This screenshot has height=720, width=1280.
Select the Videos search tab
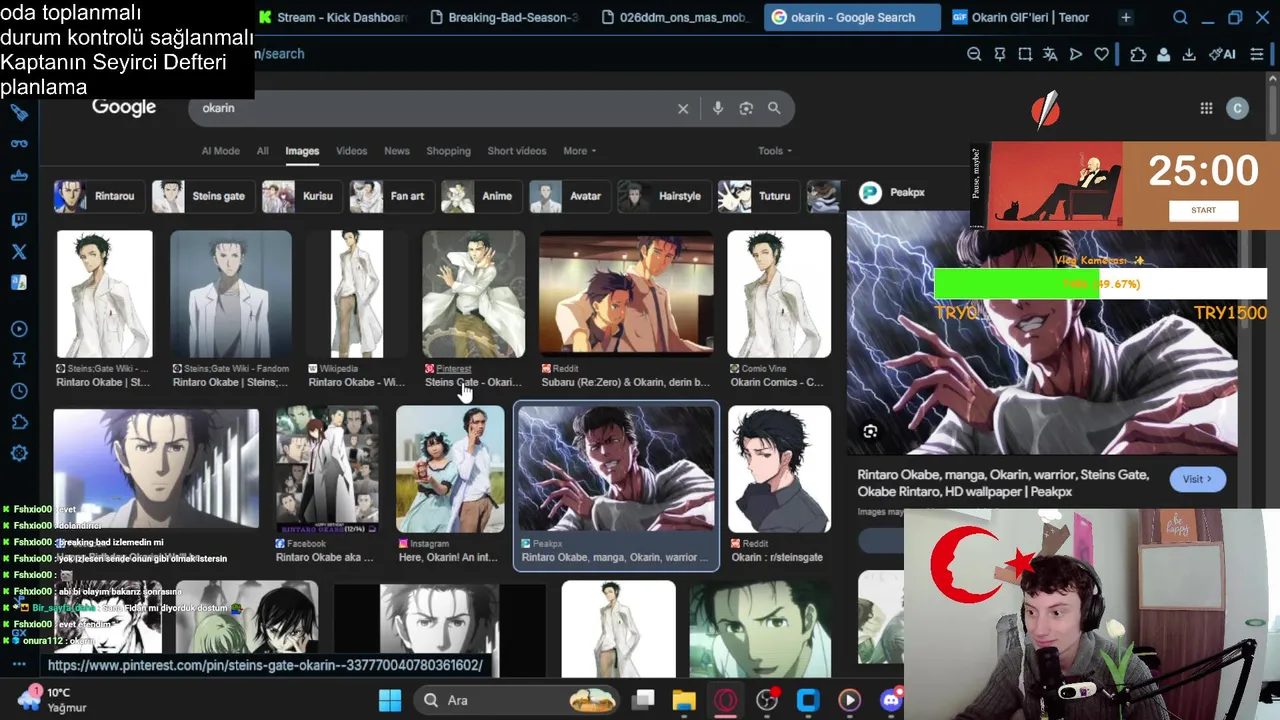(351, 151)
